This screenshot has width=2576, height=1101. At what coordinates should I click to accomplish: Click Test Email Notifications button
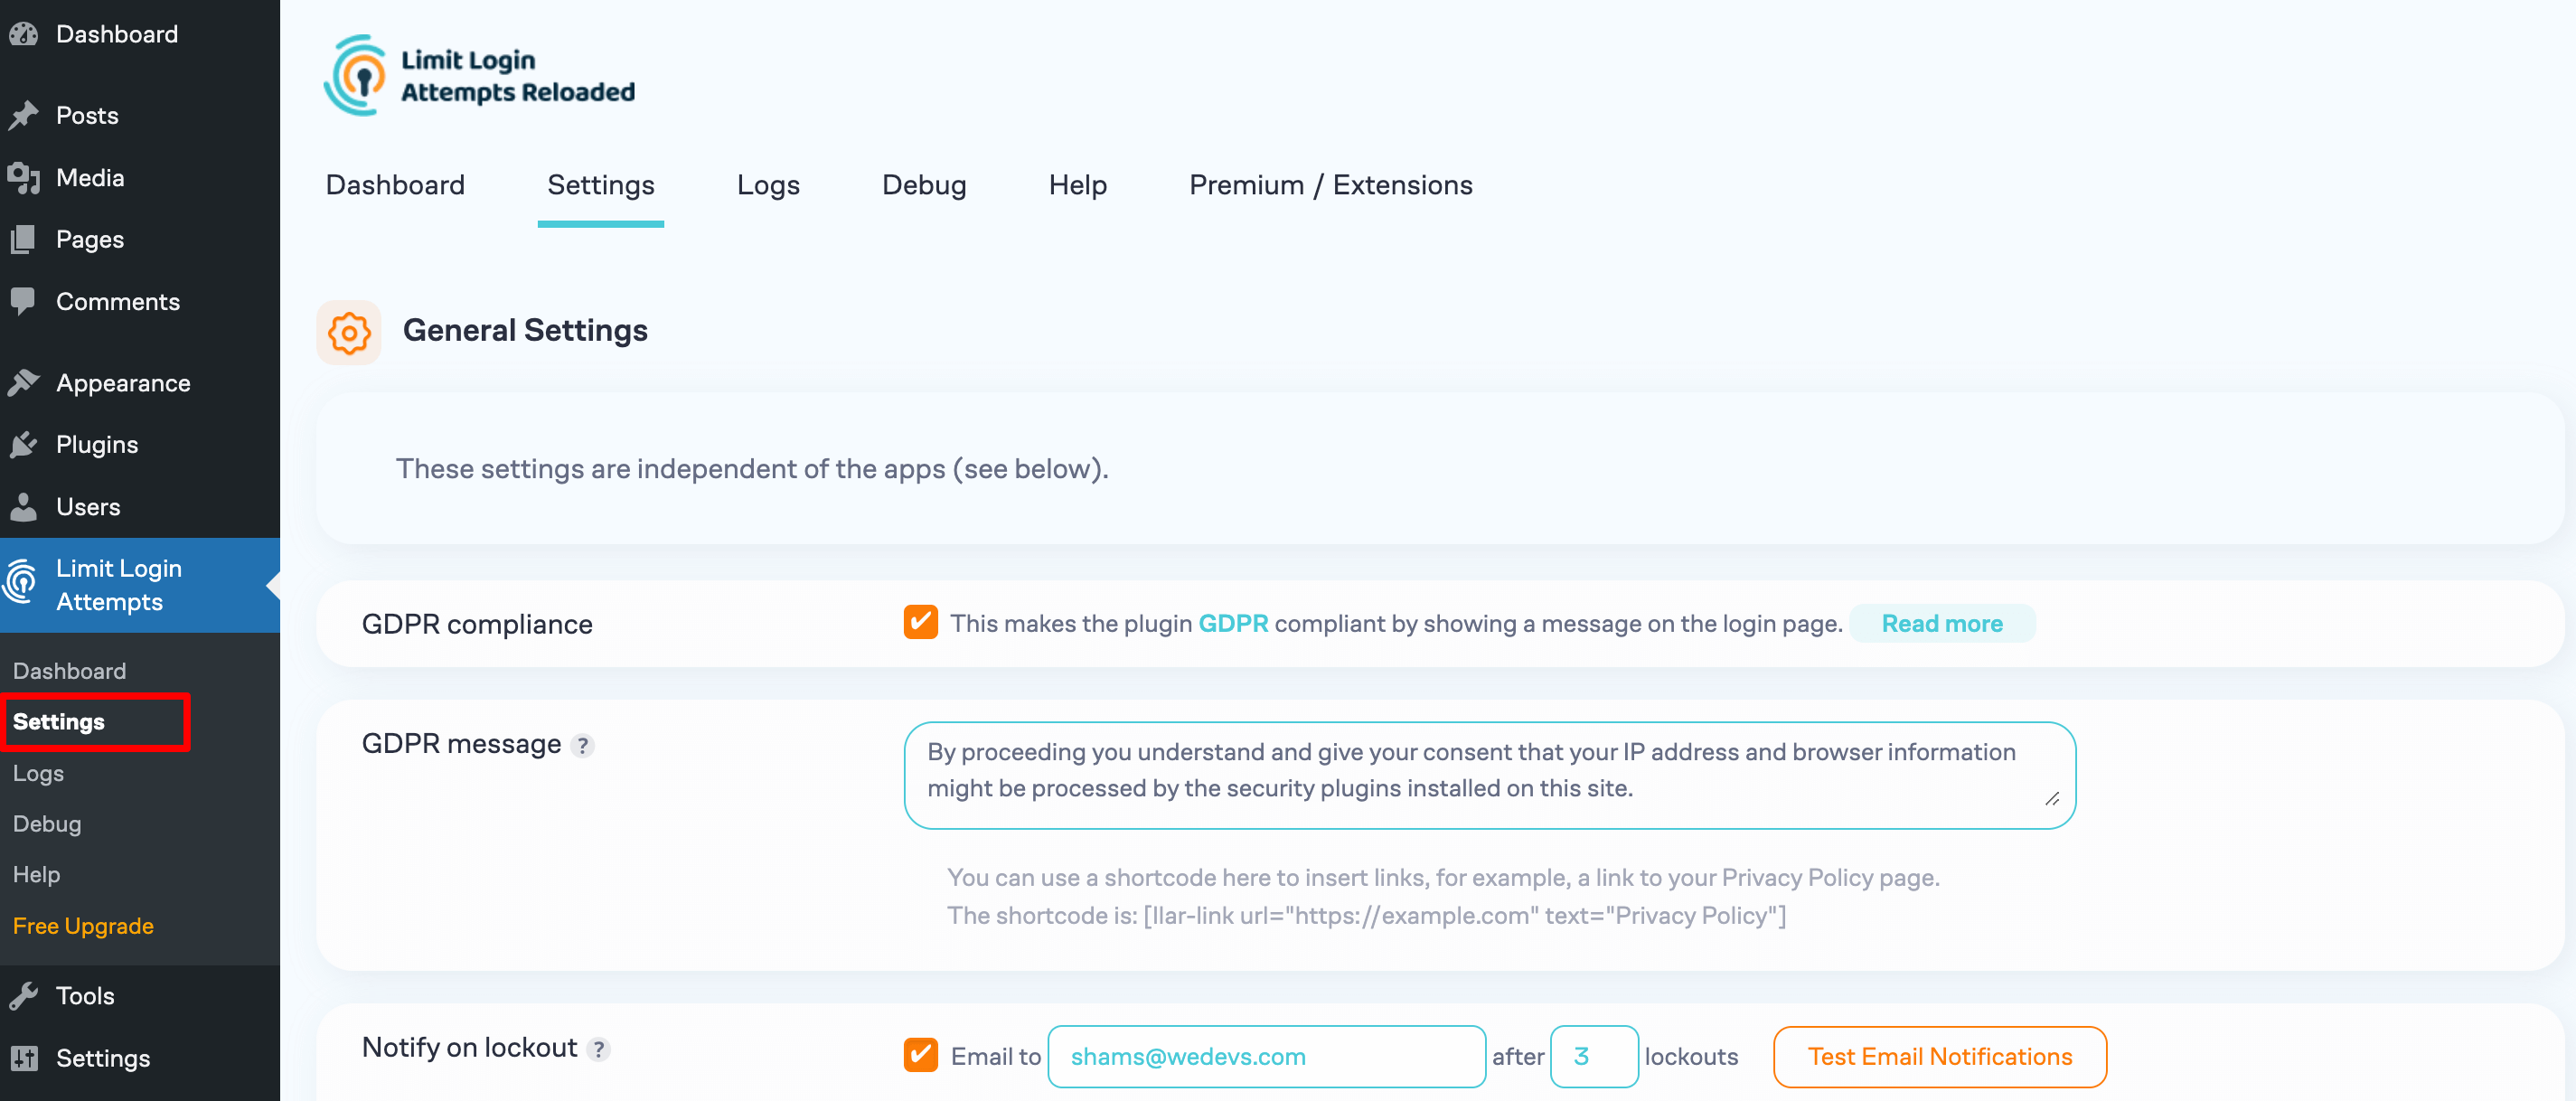[1941, 1053]
